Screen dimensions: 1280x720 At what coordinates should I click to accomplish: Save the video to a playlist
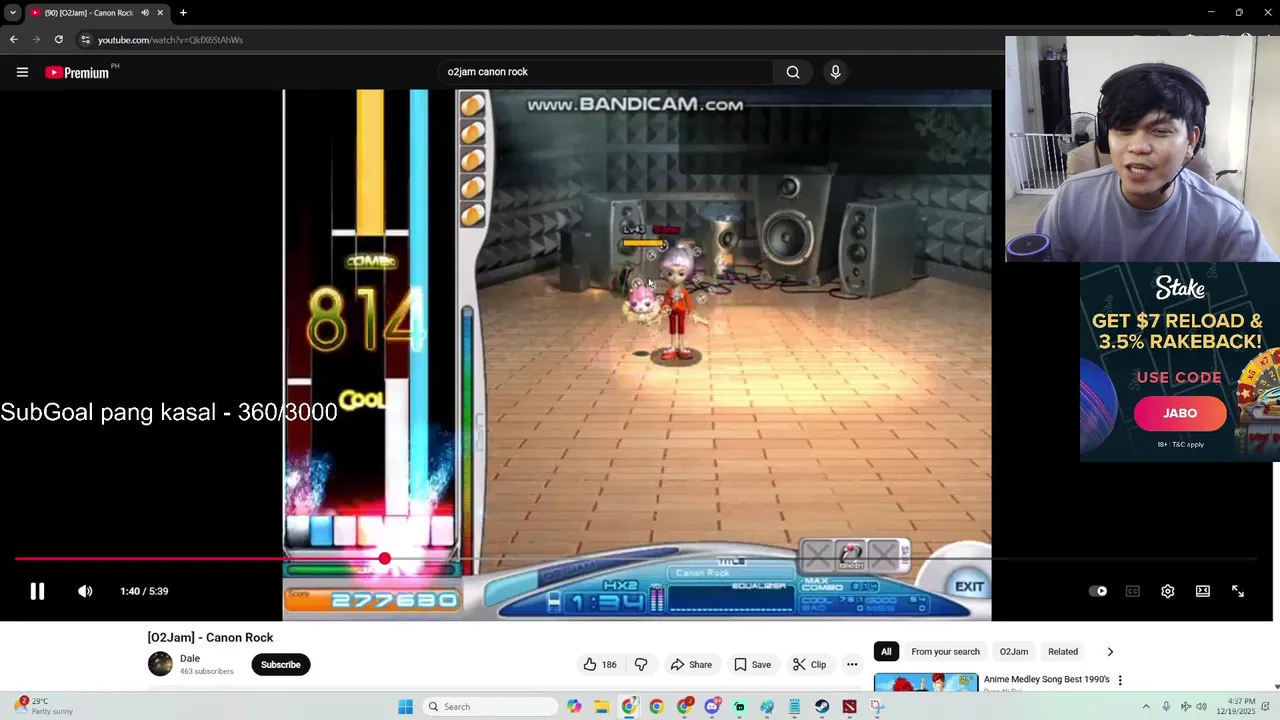[752, 665]
